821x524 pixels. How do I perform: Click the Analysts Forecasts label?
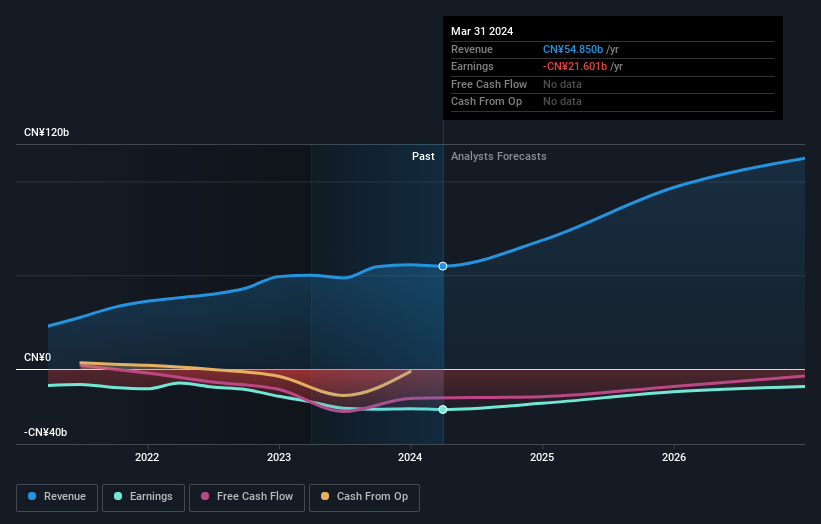pos(498,157)
